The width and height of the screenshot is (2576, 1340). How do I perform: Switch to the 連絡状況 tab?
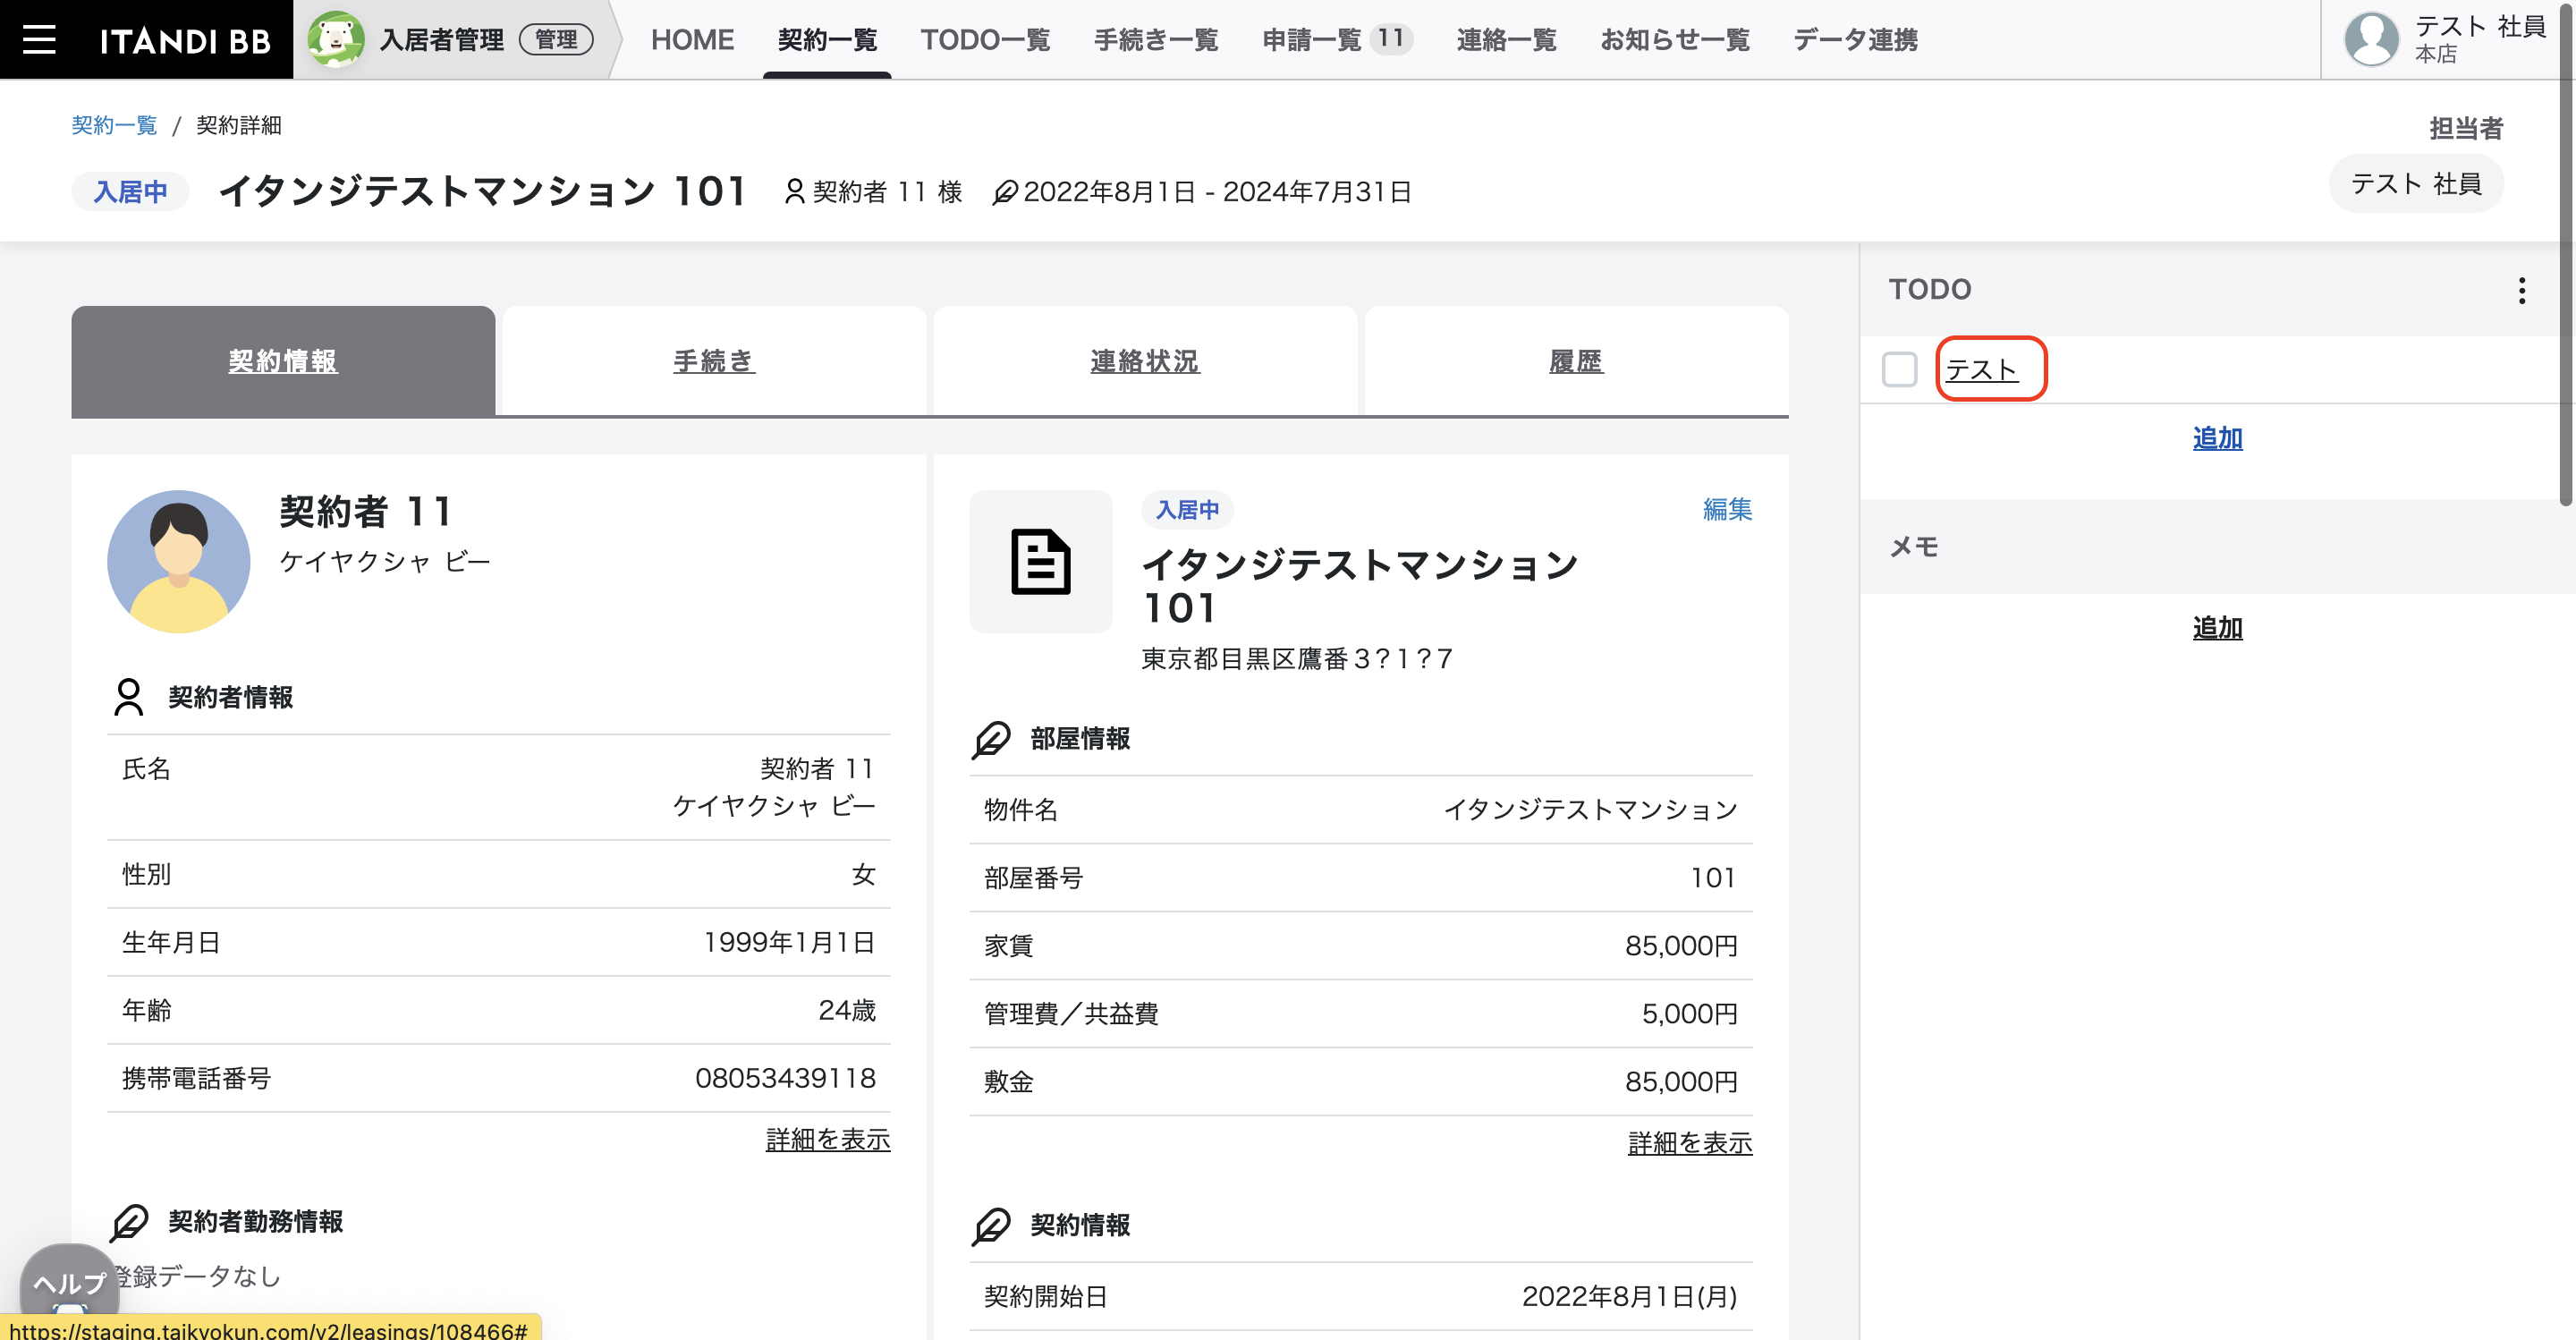tap(1145, 361)
